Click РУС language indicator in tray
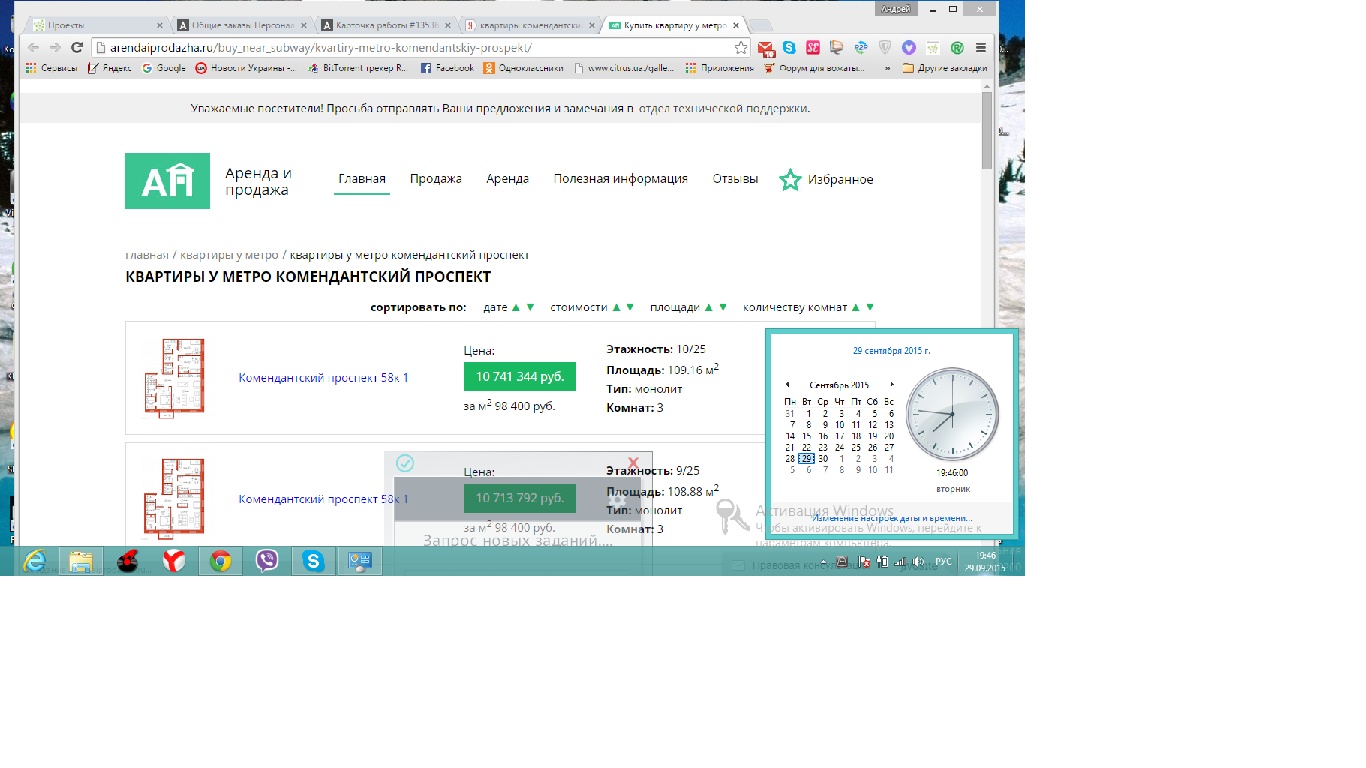Screen dimensions: 1366x768 (x=943, y=562)
